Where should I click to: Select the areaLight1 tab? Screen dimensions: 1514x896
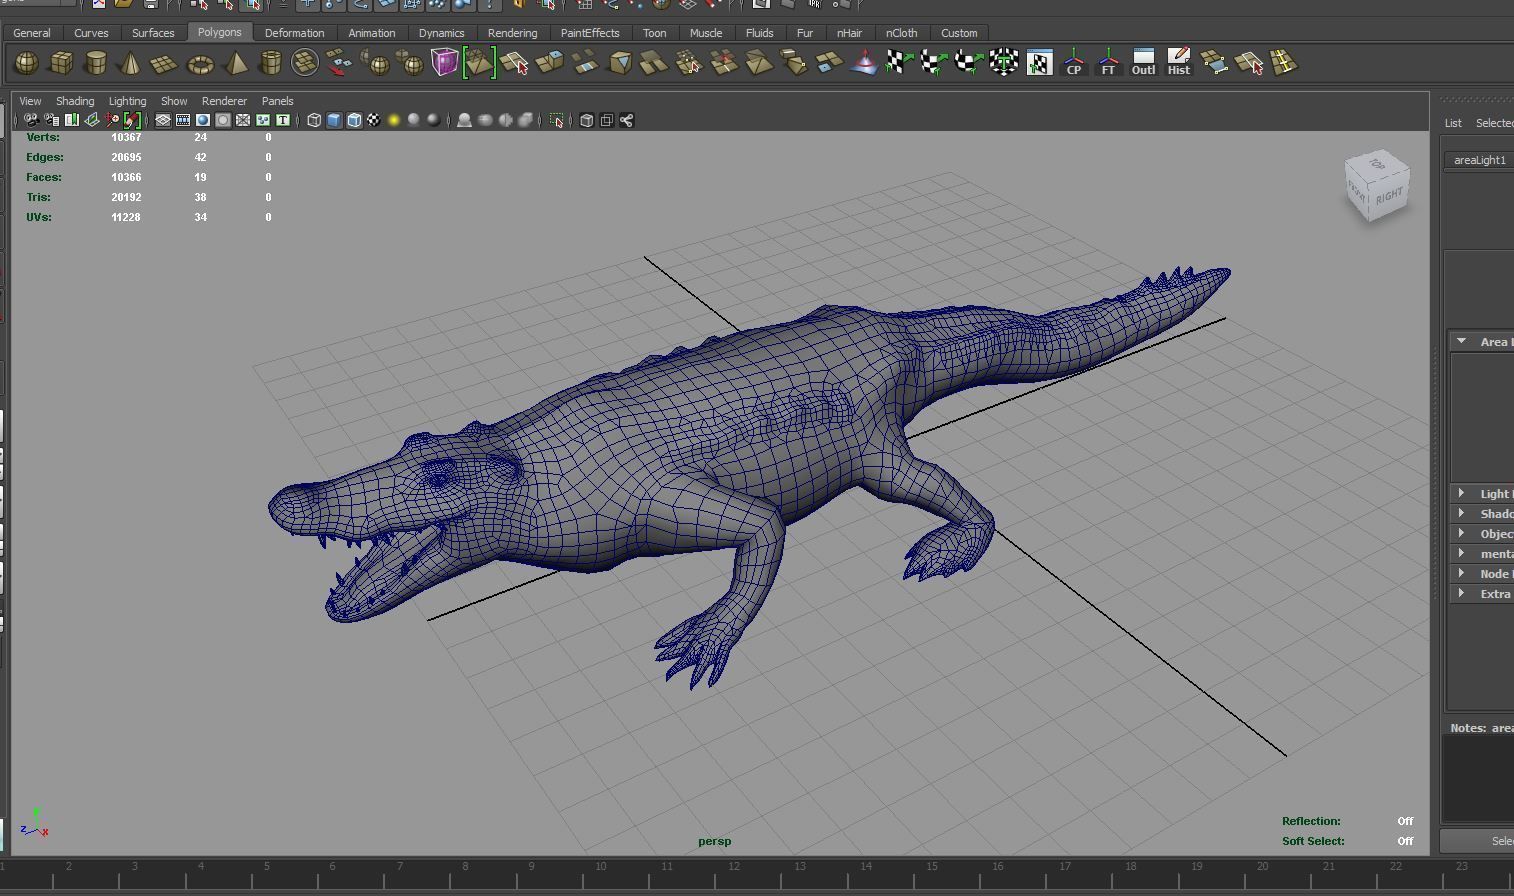point(1480,160)
